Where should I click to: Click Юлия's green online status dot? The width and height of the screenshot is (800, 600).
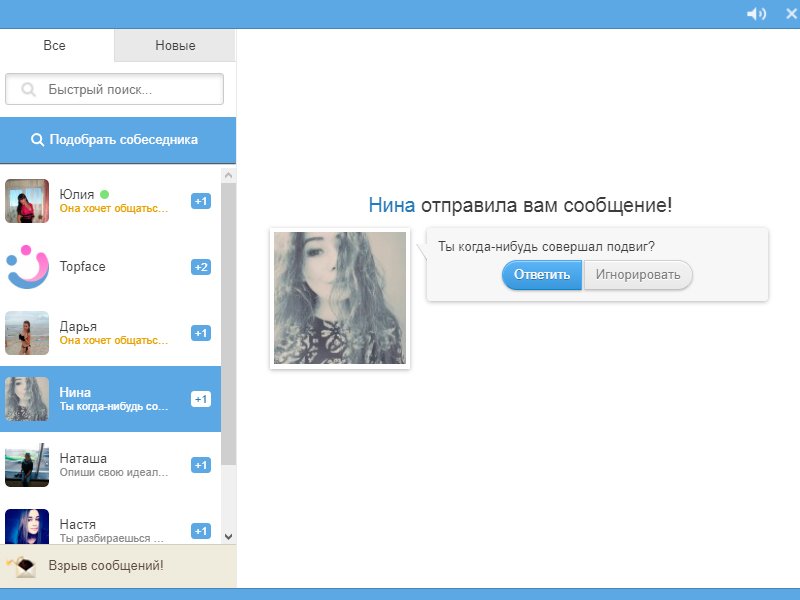[105, 194]
